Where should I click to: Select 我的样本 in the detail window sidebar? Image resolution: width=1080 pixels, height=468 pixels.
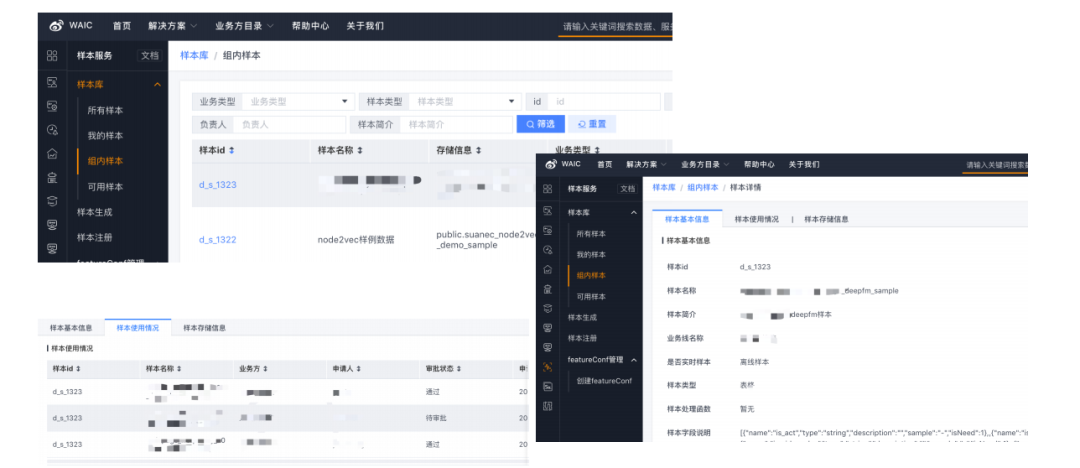pos(591,254)
